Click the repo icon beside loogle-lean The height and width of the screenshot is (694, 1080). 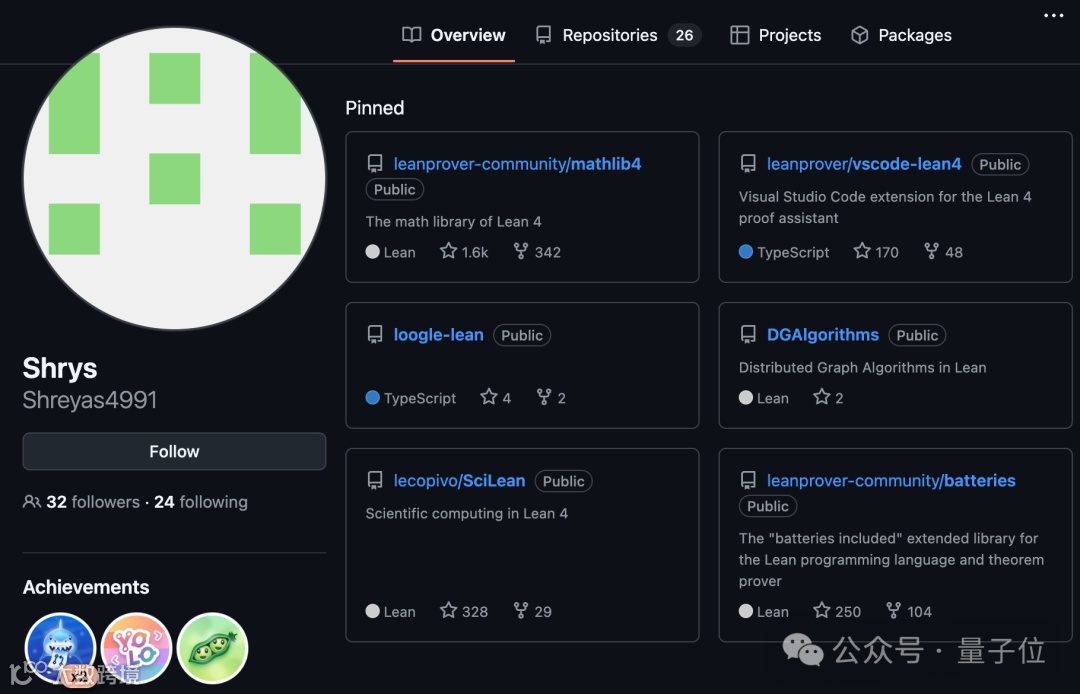375,335
